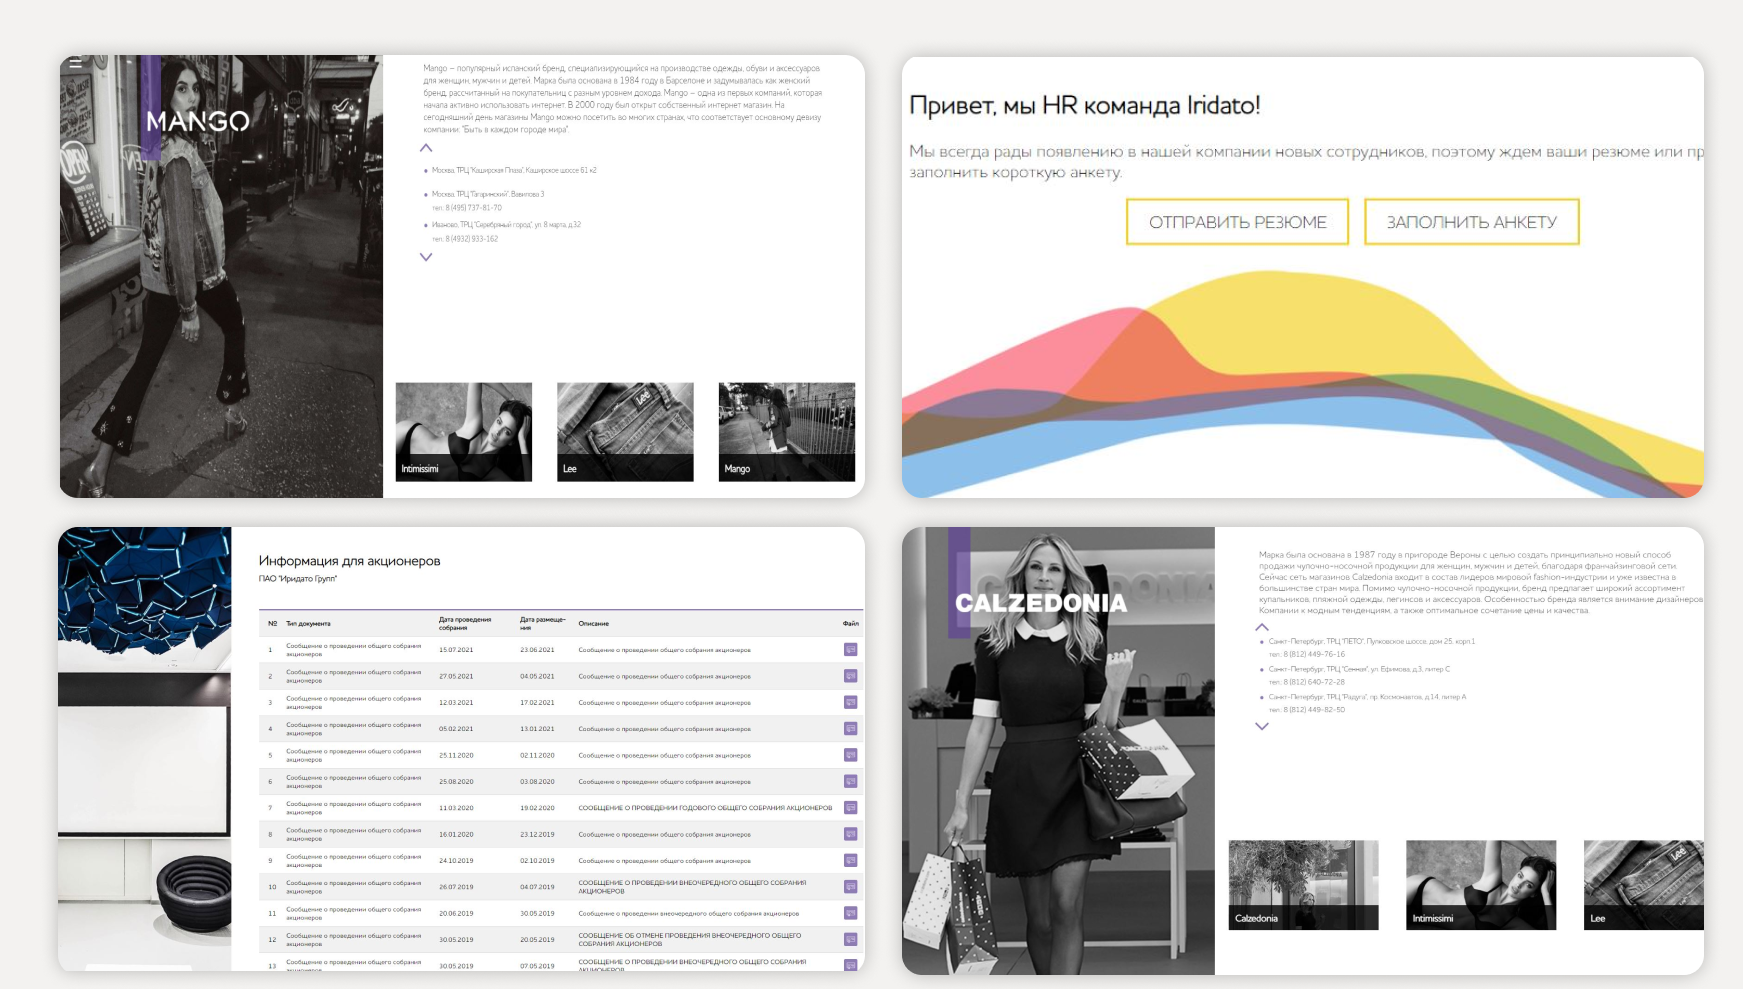Download the file for row 2 dated 27.05.2021
The image size is (1743, 989).
(850, 676)
